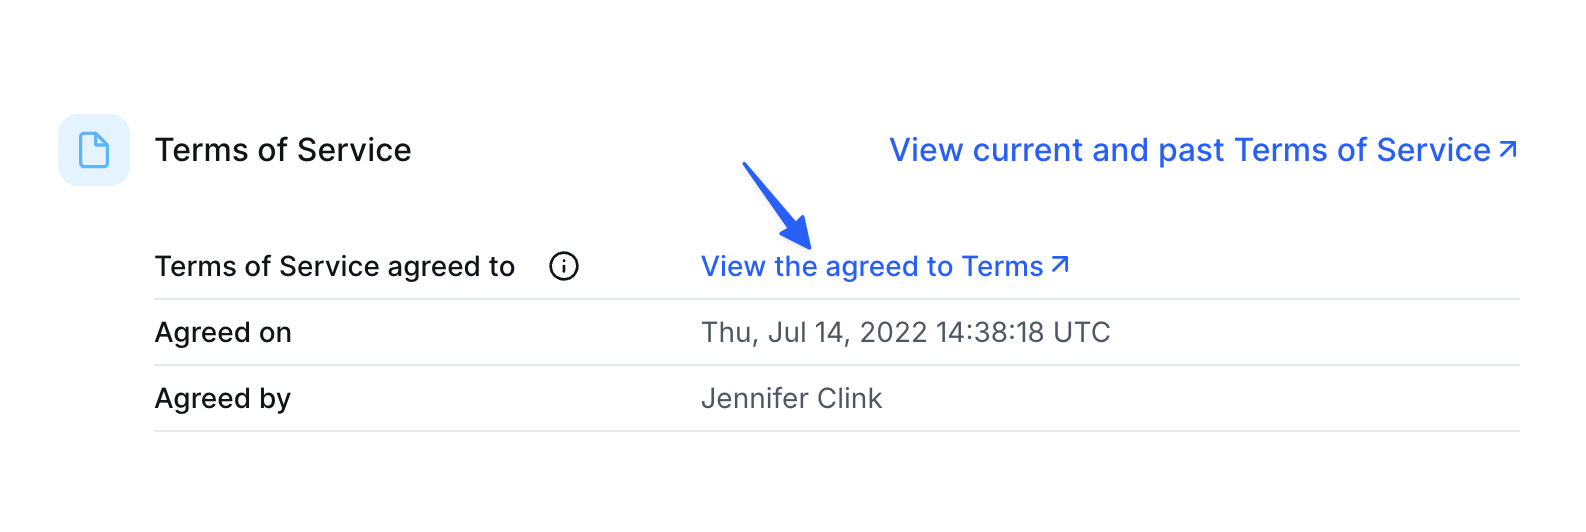Image resolution: width=1586 pixels, height=532 pixels.
Task: Click the divider under agreed to Terms row
Action: [x=837, y=299]
